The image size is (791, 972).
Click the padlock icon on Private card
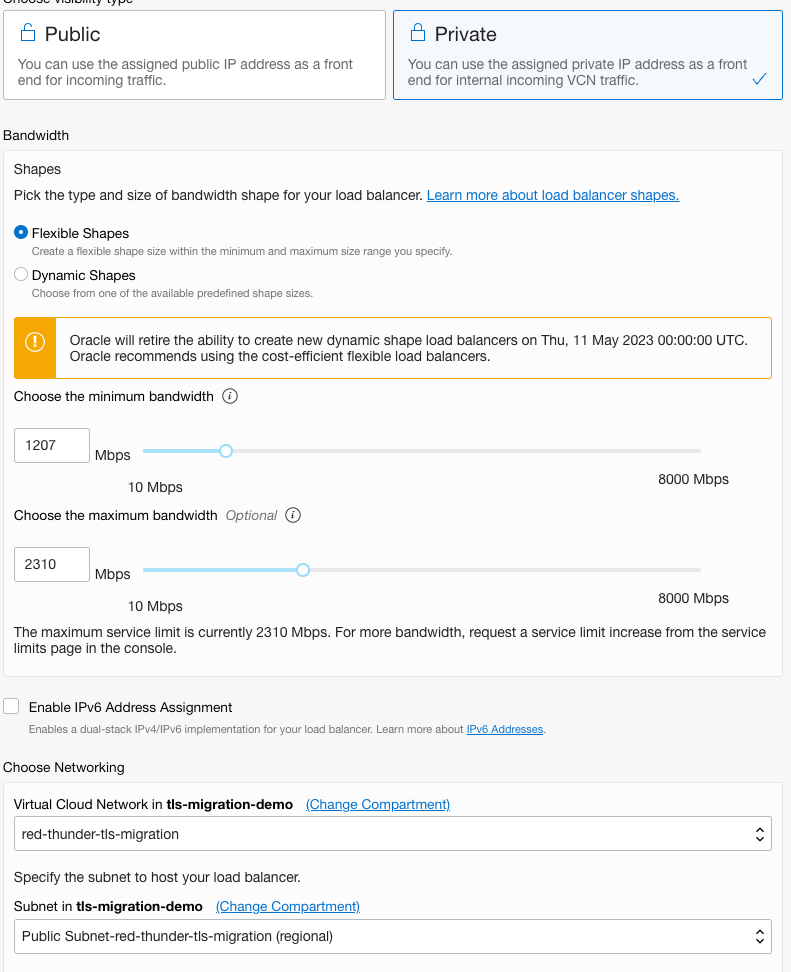pos(418,34)
